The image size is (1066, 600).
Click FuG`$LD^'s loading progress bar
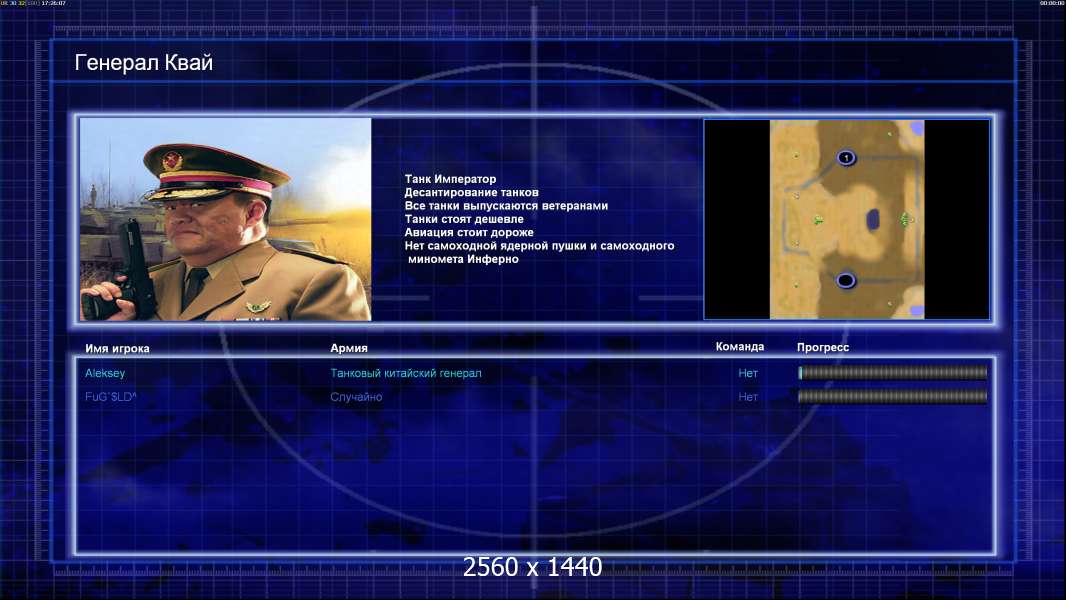coord(893,396)
